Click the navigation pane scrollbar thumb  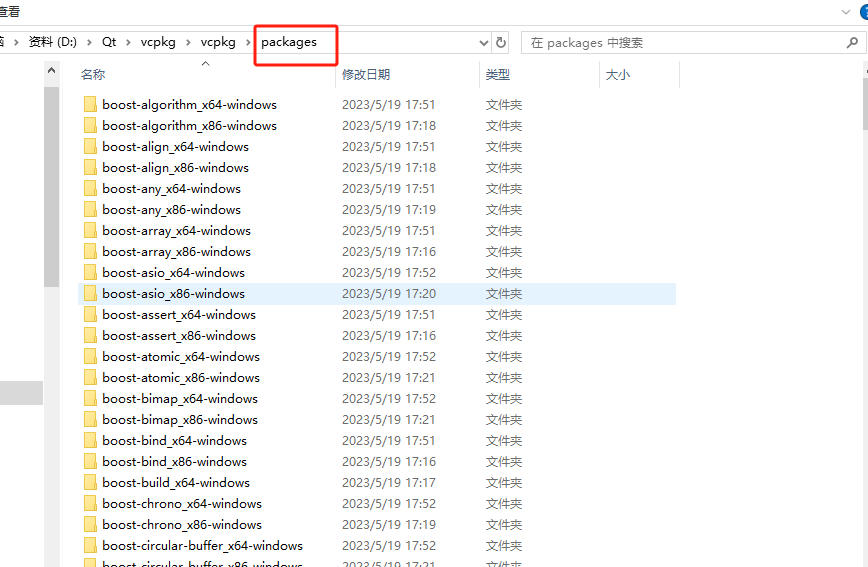51,187
